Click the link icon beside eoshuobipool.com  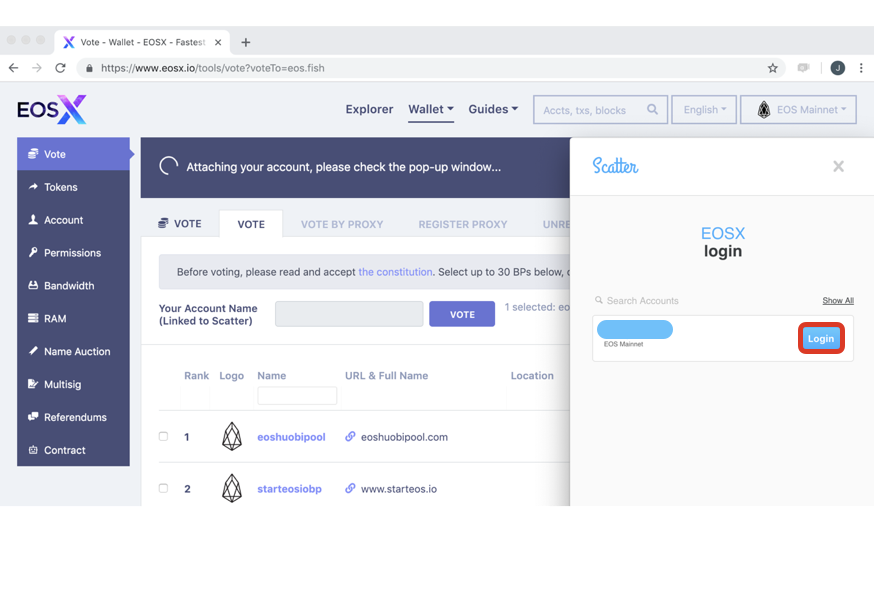[x=350, y=436]
